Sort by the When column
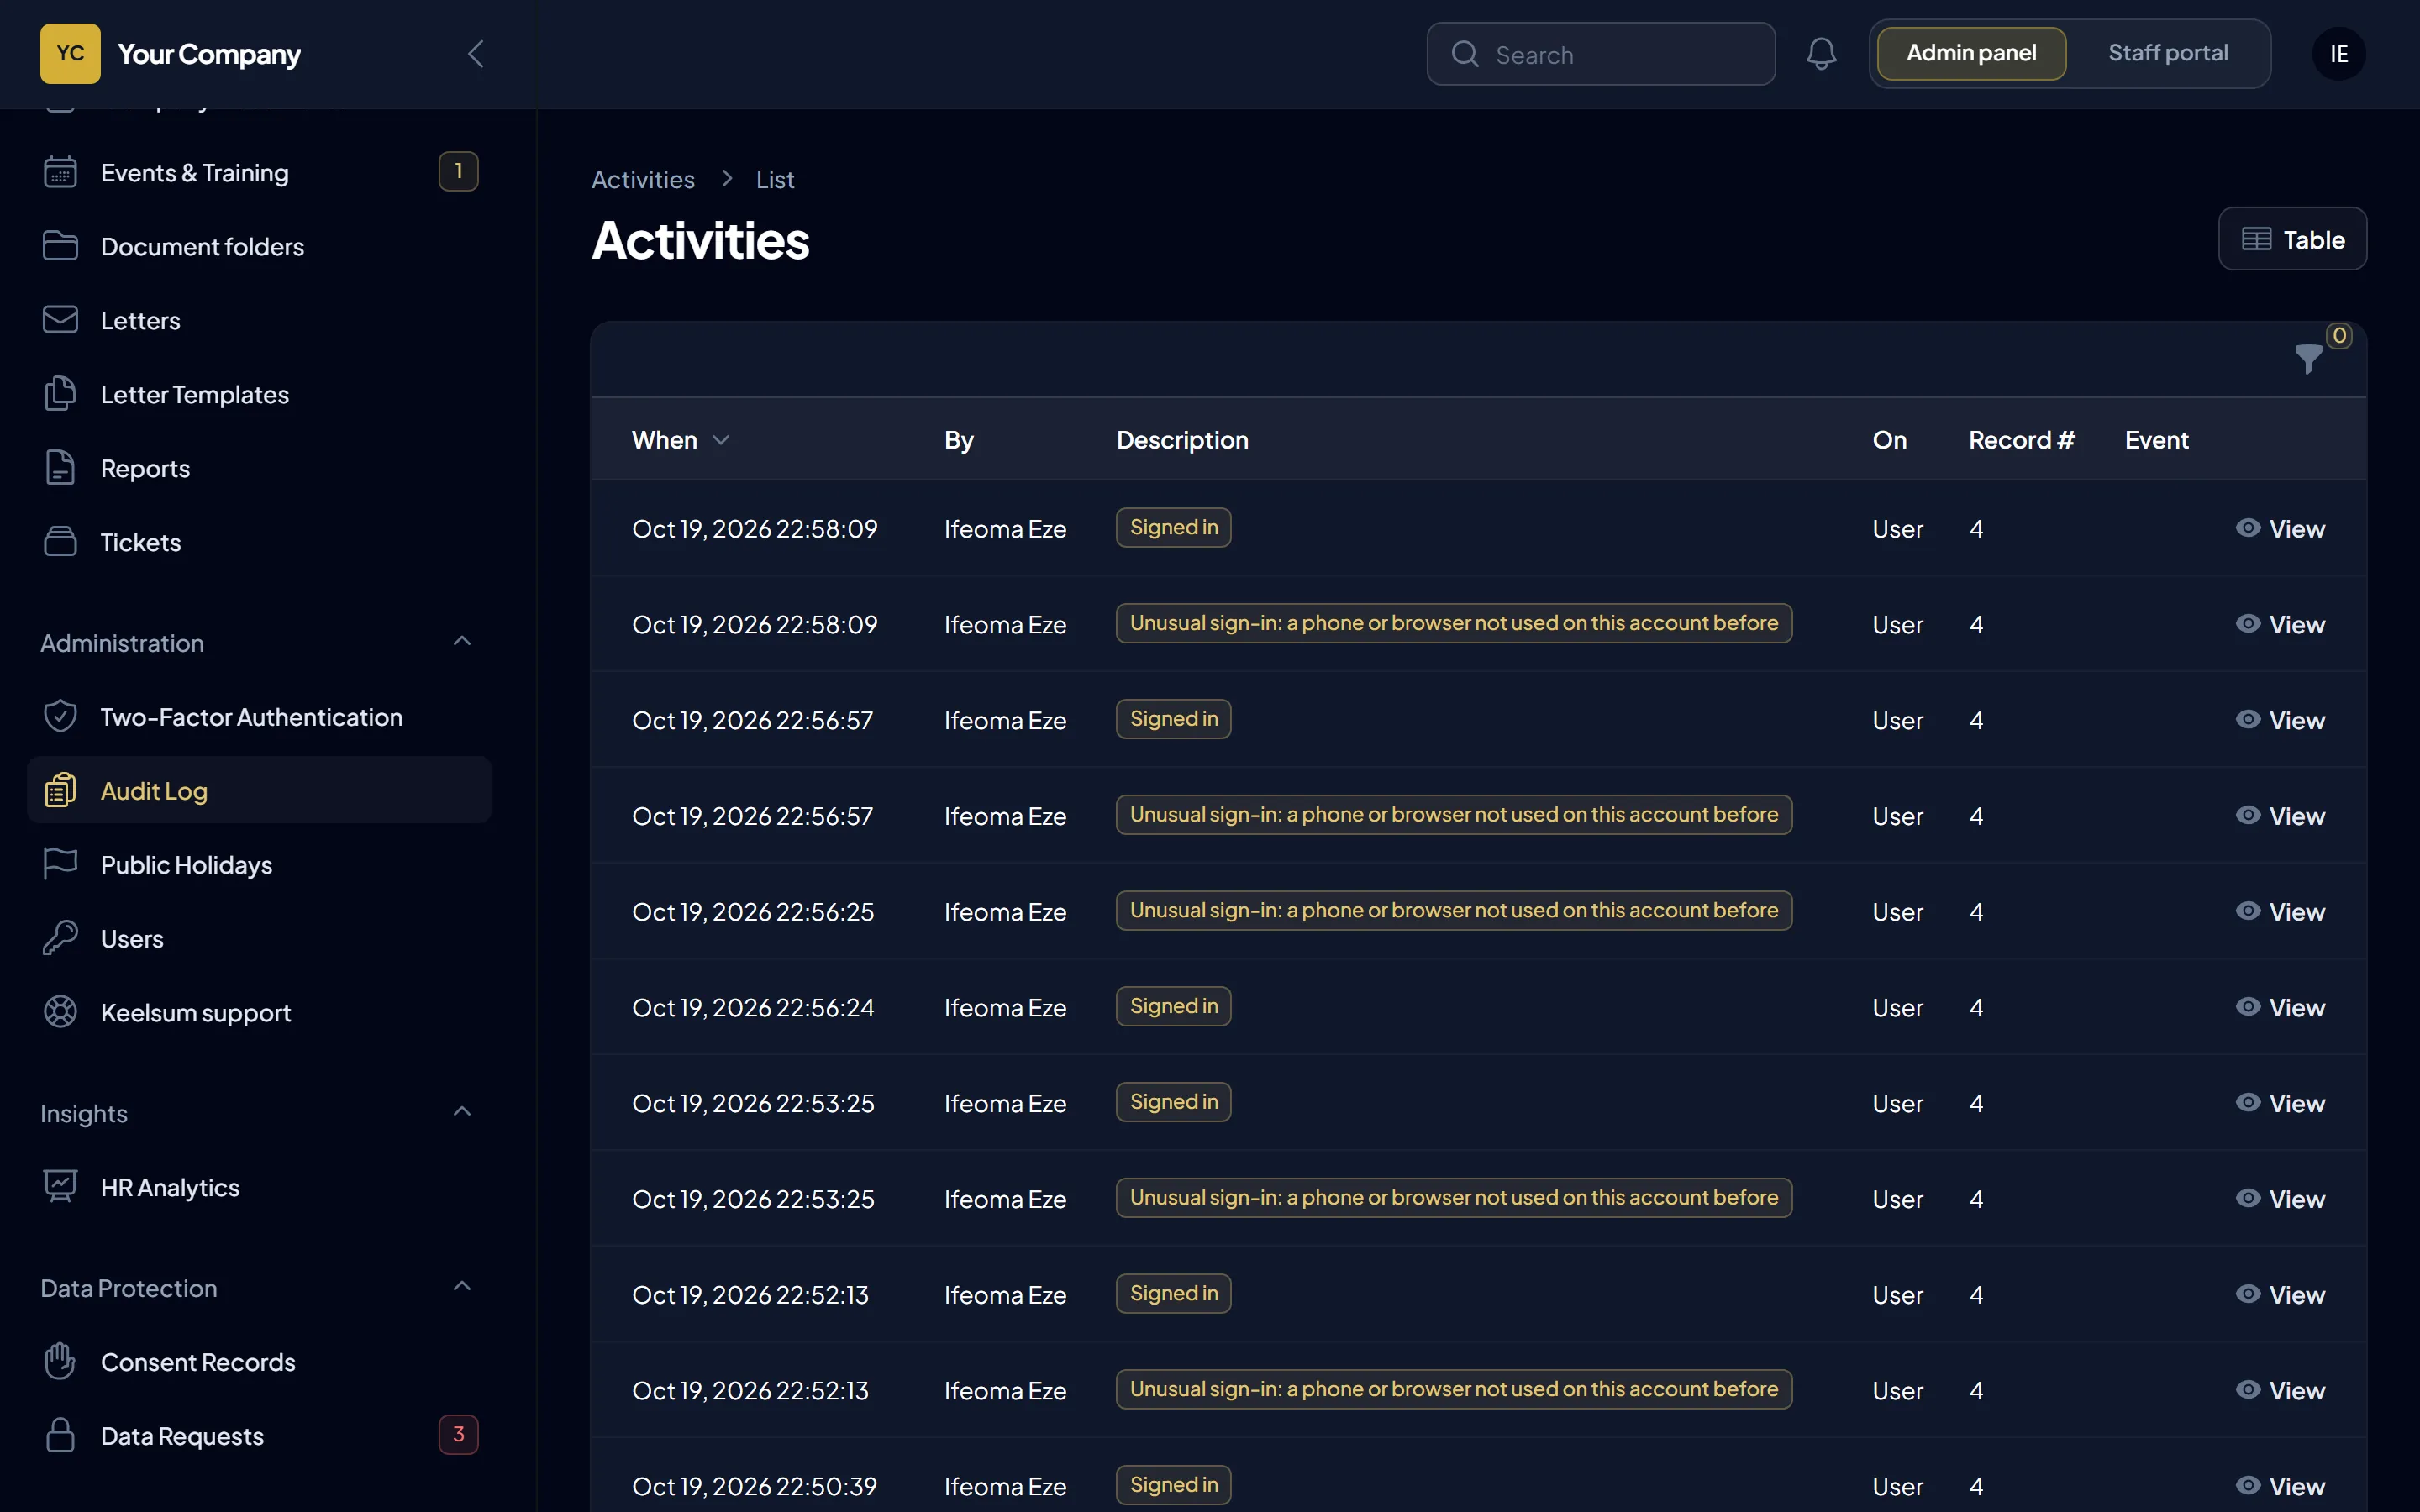Viewport: 2420px width, 1512px height. click(x=680, y=440)
